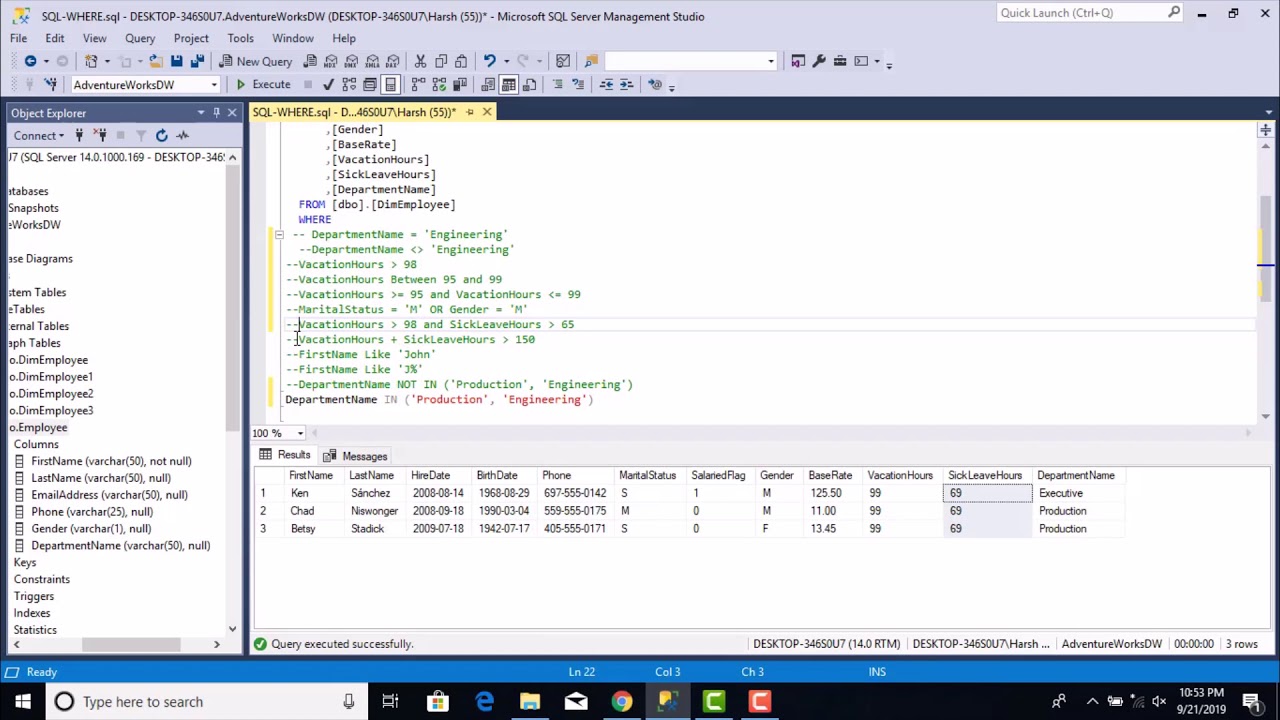
Task: Open the 100 % zoom dropdown
Action: tap(300, 433)
